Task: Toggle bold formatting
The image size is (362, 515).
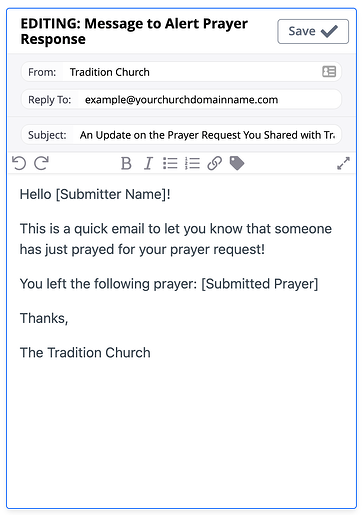Action: [126, 163]
